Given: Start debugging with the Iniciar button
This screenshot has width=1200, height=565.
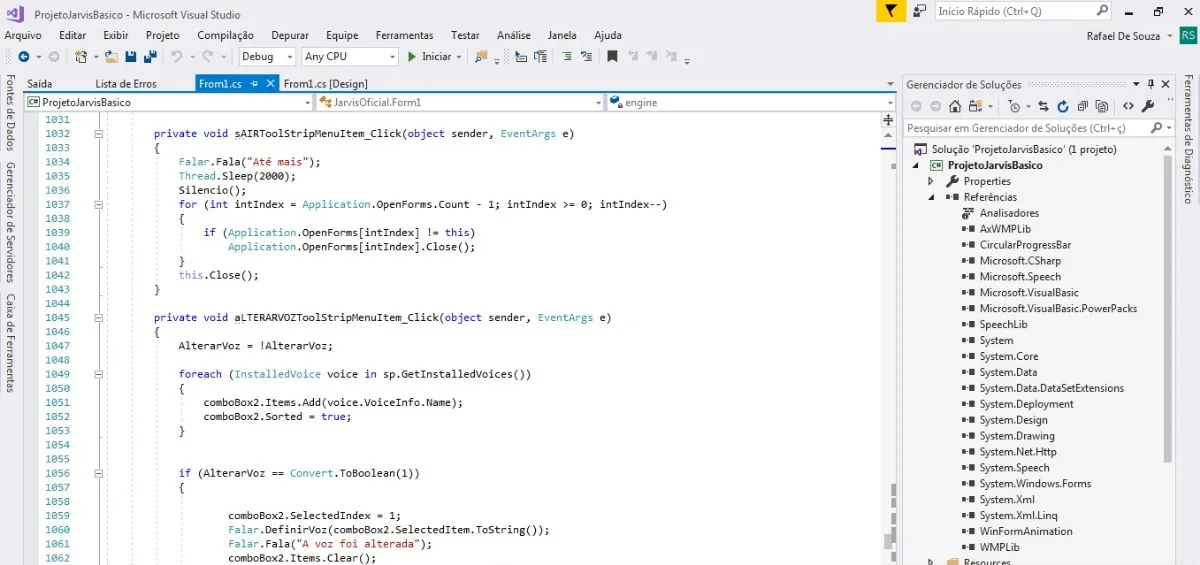Looking at the screenshot, I should coord(429,57).
